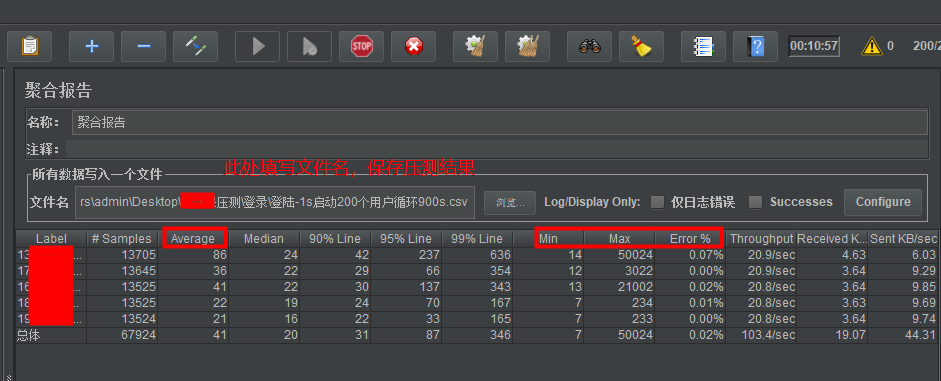Open Search with binoculars icon
Screen dimensions: 941x381
pos(590,46)
